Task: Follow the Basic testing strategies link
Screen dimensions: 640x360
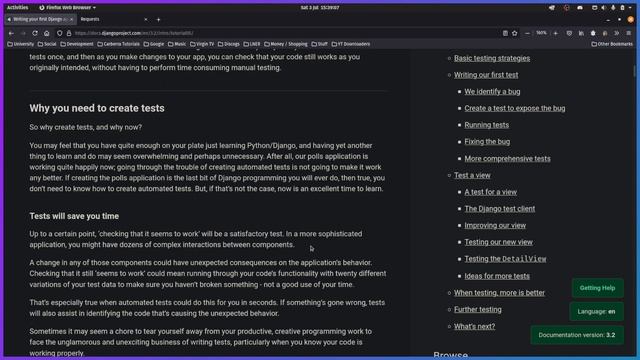Action: tap(492, 58)
